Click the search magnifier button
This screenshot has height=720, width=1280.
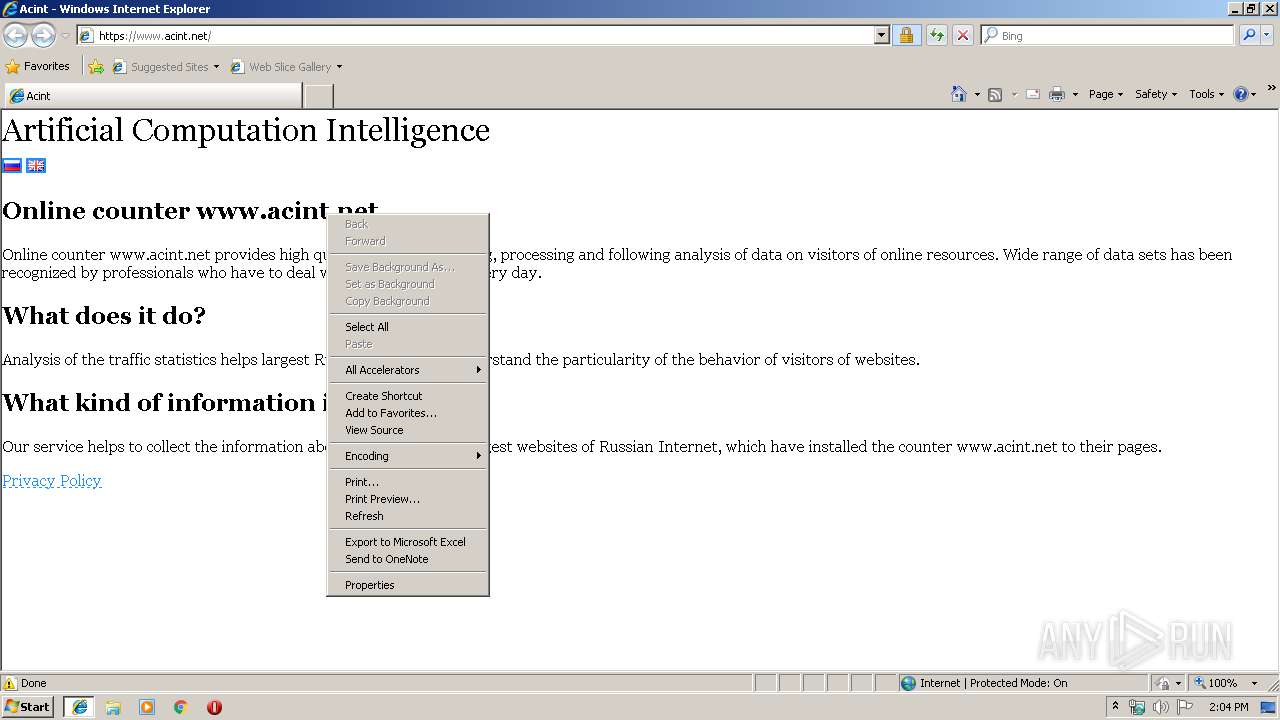(x=1248, y=35)
